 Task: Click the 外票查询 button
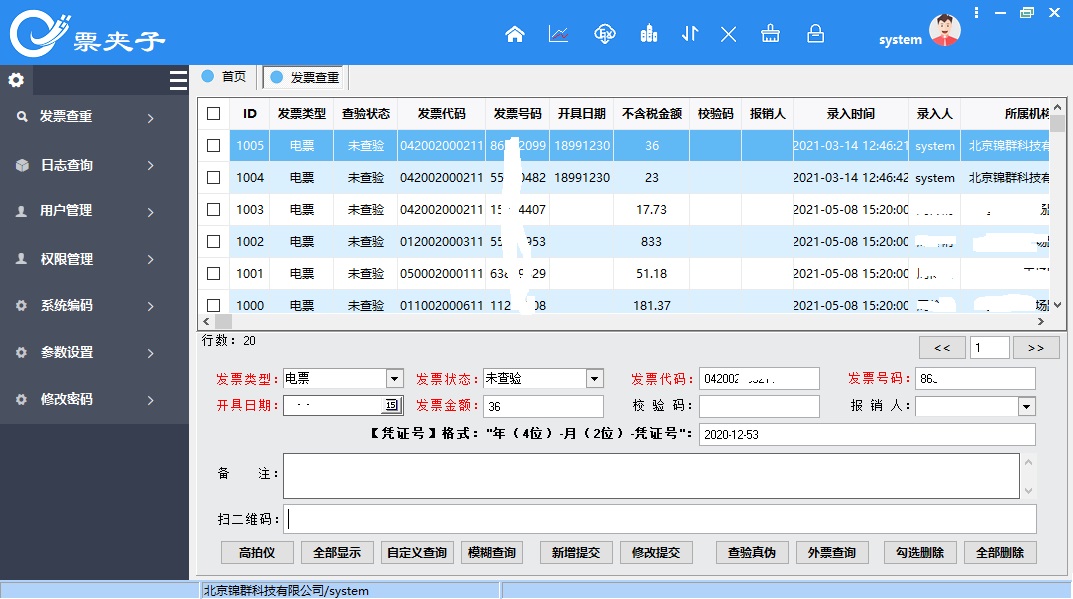click(x=832, y=552)
